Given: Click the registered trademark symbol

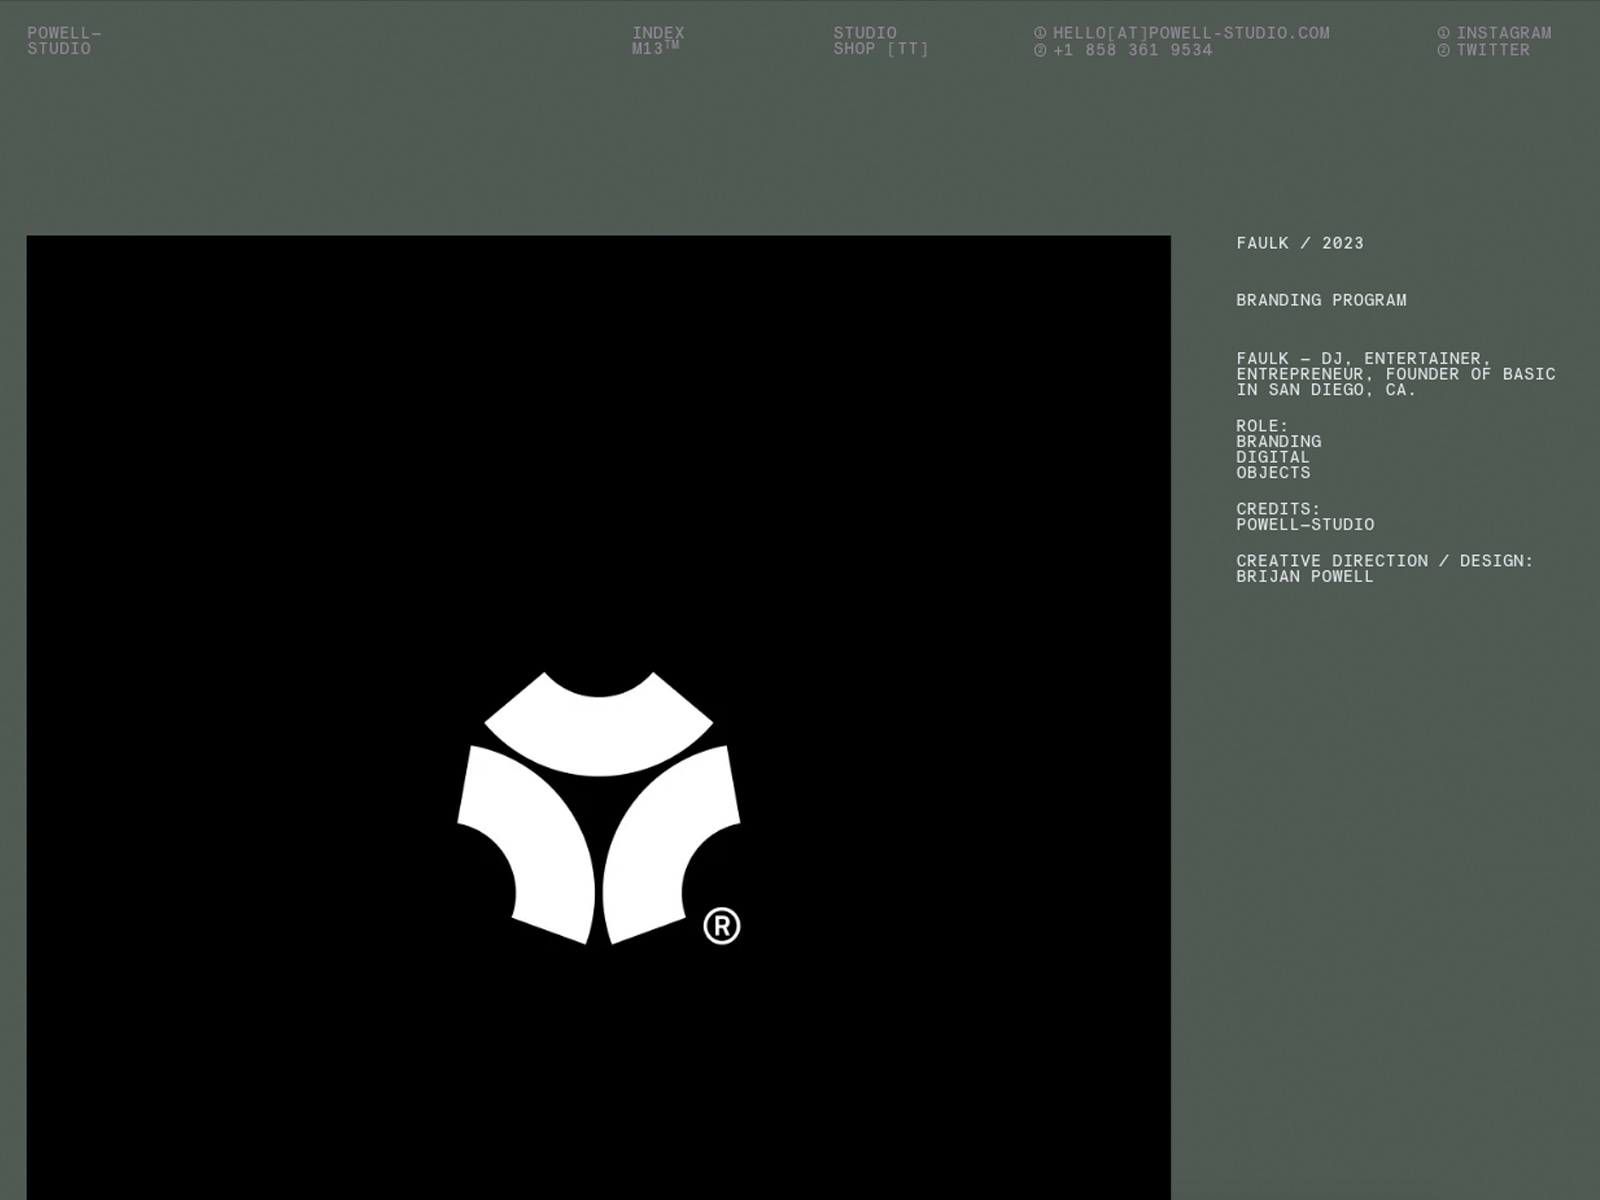Looking at the screenshot, I should (722, 926).
